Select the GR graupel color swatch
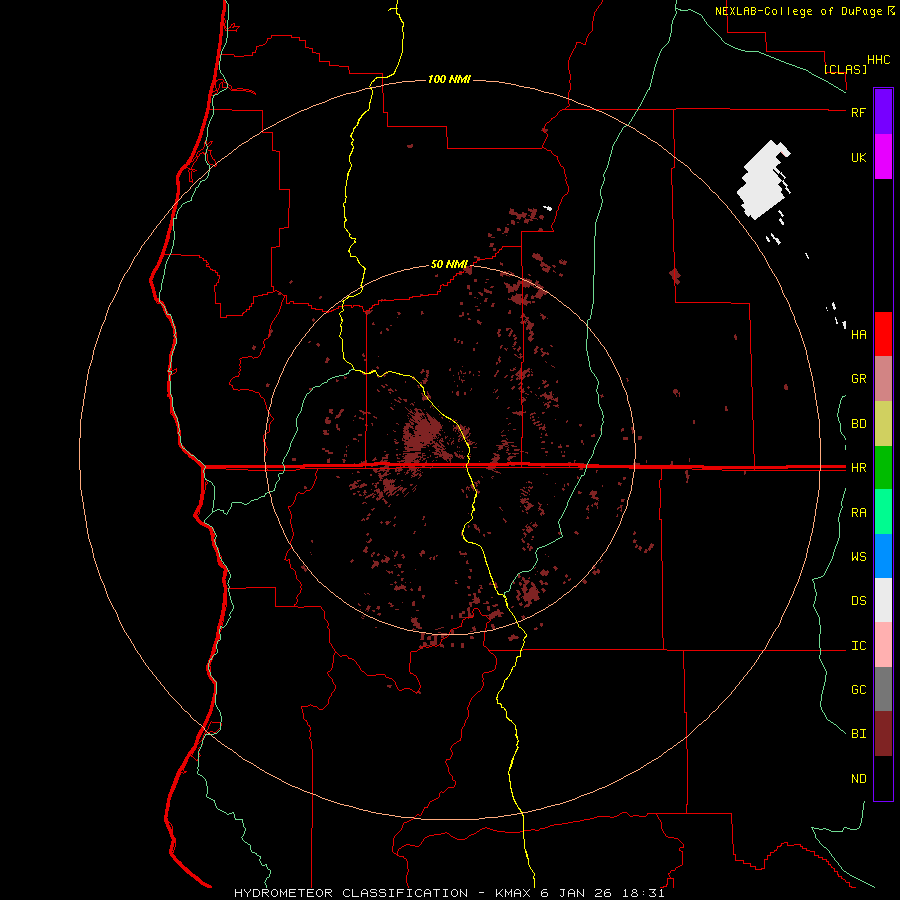Viewport: 900px width, 900px height. tap(883, 379)
